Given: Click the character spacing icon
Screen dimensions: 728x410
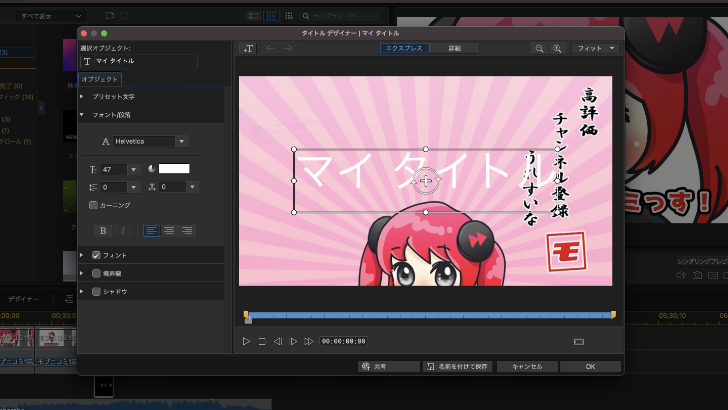Looking at the screenshot, I should [x=151, y=187].
